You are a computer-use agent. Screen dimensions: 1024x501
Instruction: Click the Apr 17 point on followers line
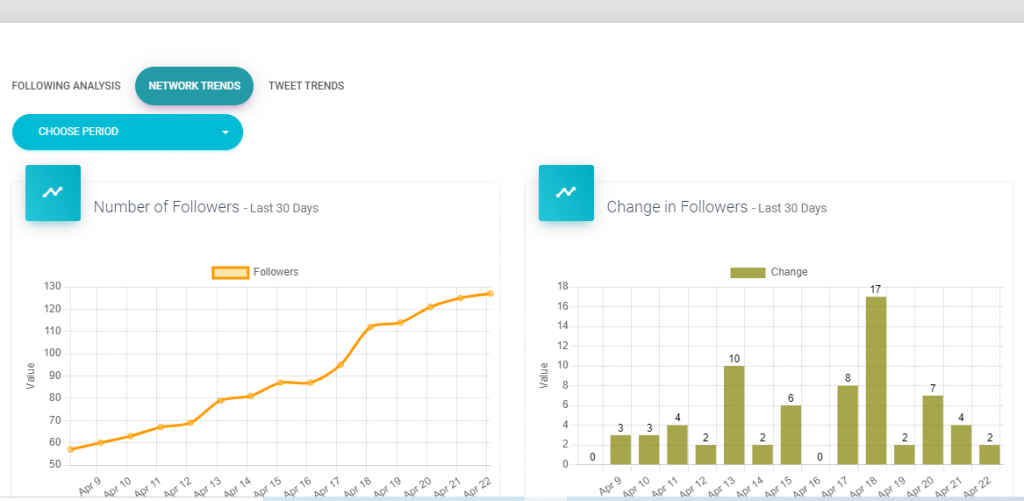(x=340, y=364)
